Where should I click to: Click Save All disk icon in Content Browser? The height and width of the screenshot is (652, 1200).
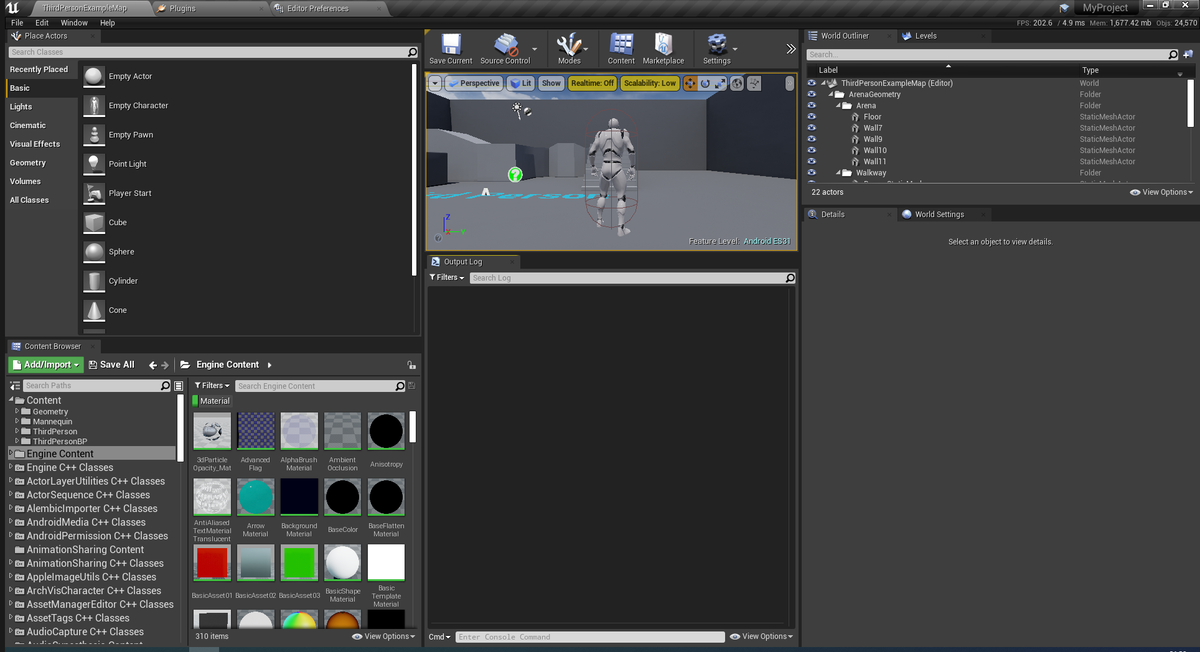coord(93,365)
